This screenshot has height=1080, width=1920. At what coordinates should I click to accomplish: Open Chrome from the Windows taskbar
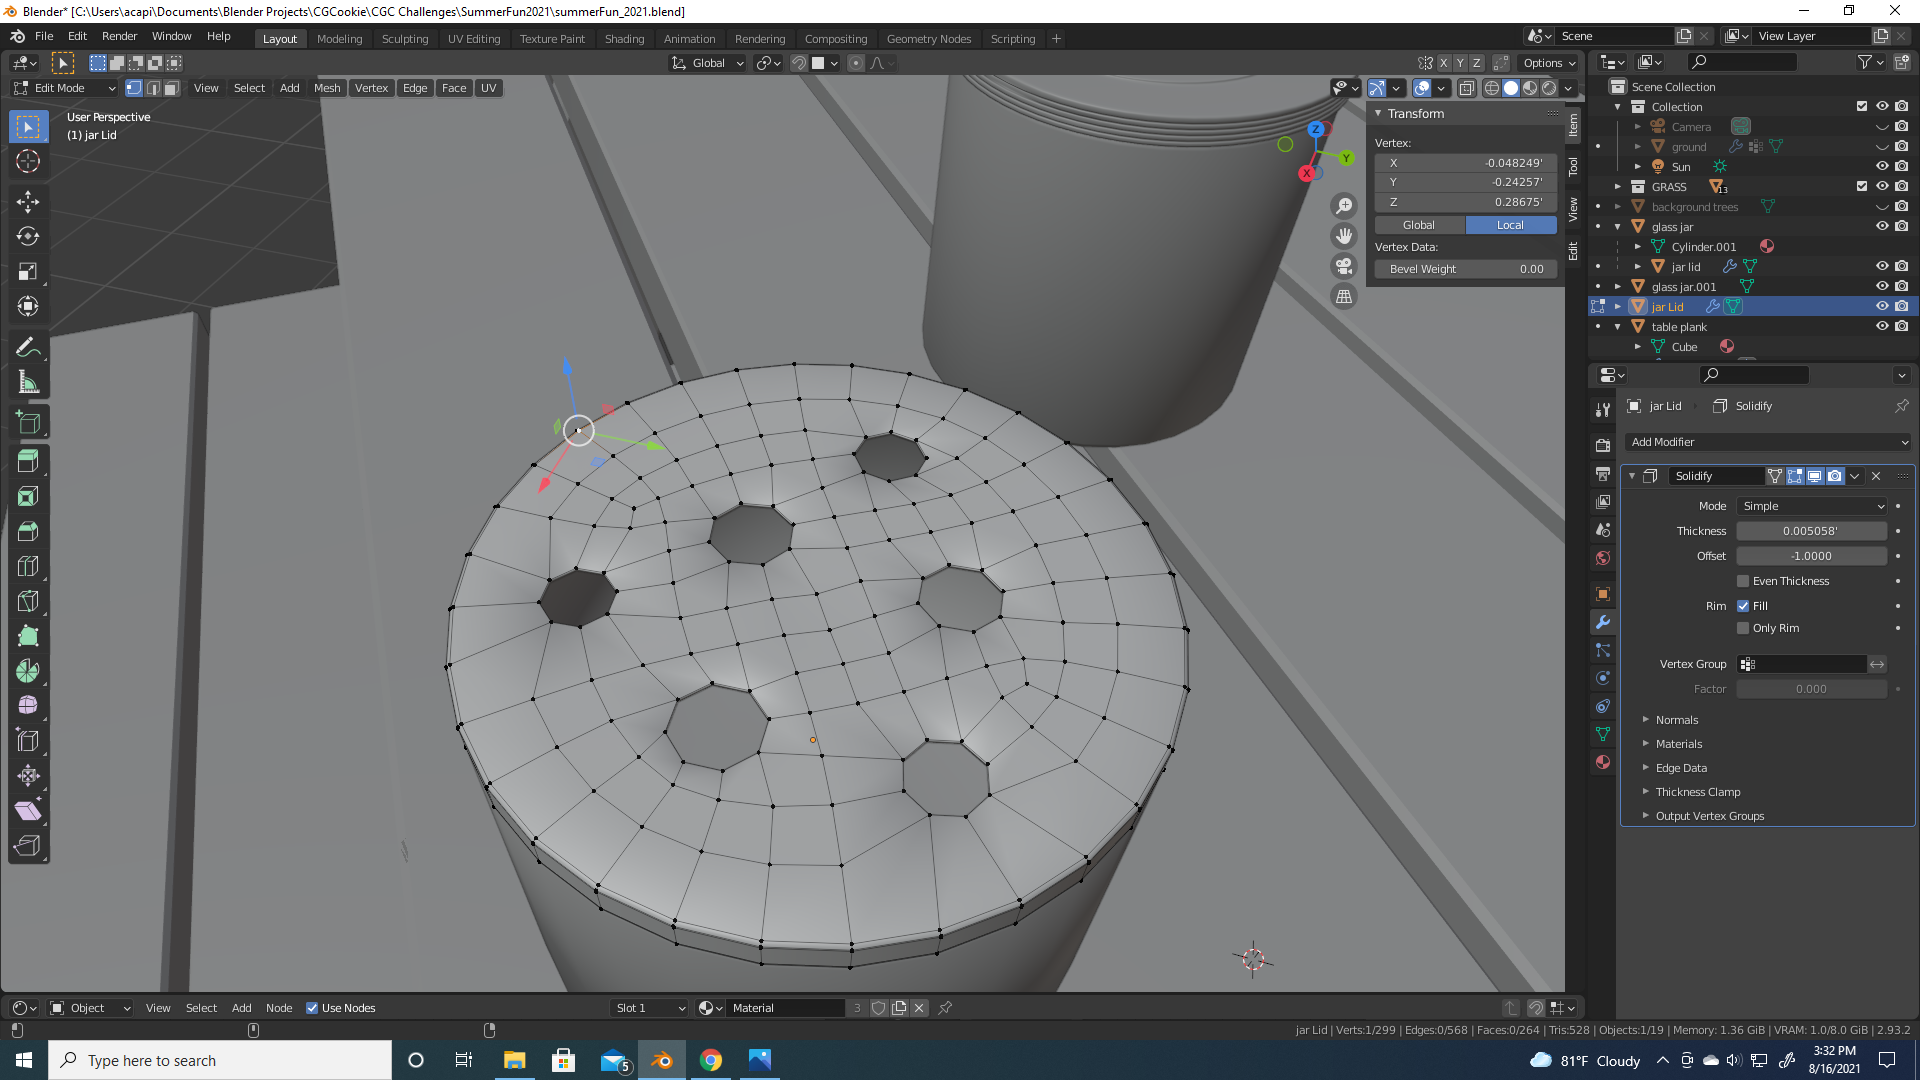711,1060
